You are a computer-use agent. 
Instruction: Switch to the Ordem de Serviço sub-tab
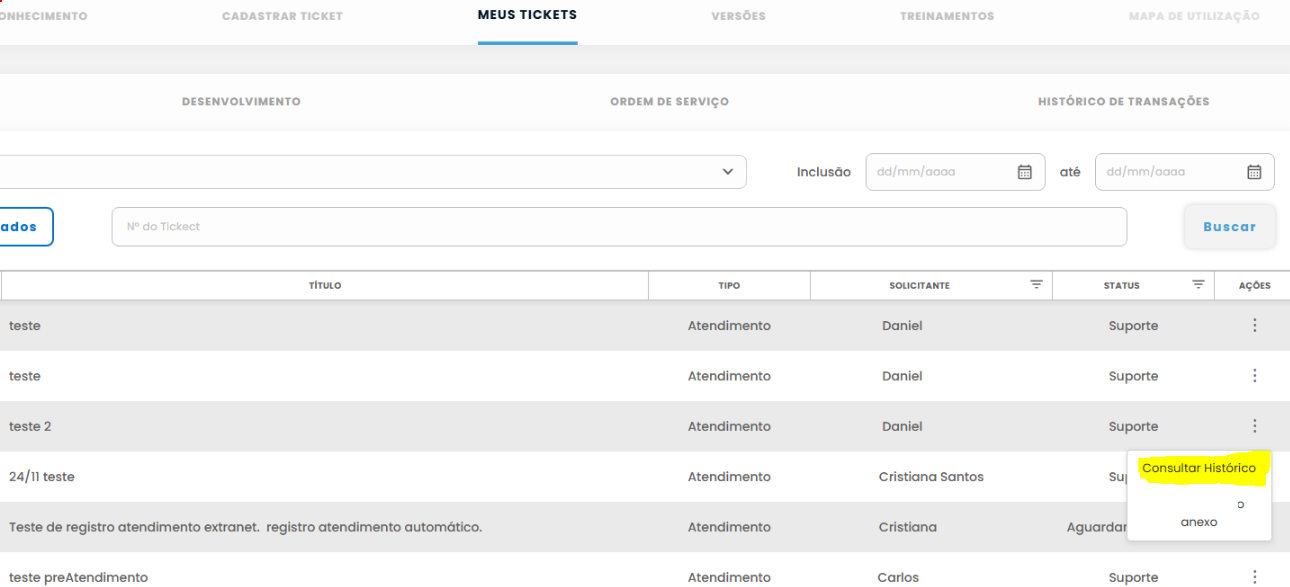[669, 102]
